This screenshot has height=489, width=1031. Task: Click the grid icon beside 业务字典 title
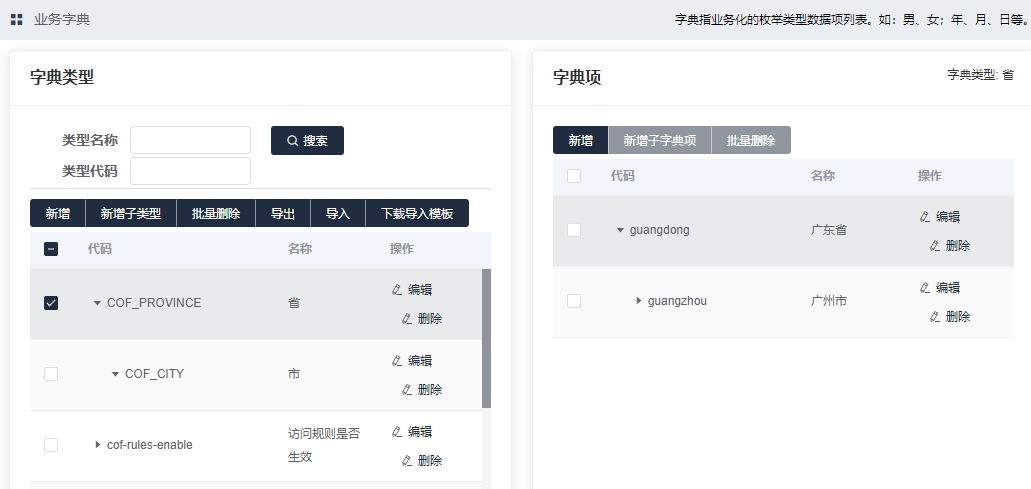pyautogui.click(x=17, y=19)
